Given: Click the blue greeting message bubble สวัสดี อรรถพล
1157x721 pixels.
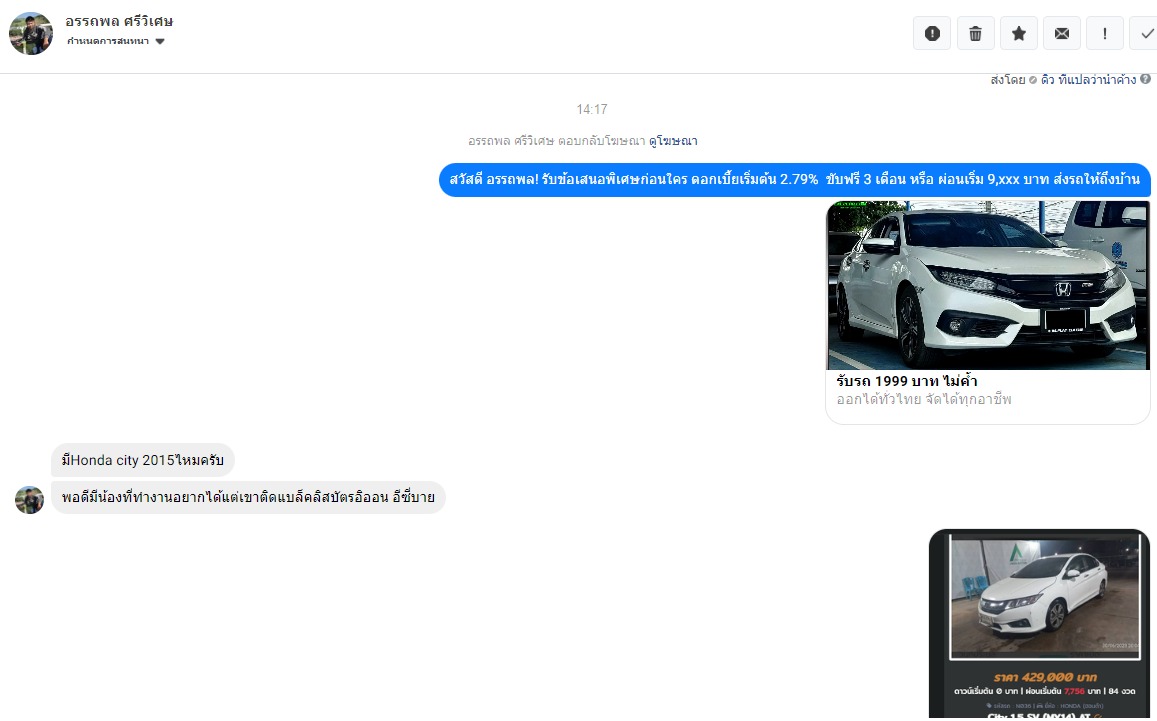Looking at the screenshot, I should (x=795, y=179).
